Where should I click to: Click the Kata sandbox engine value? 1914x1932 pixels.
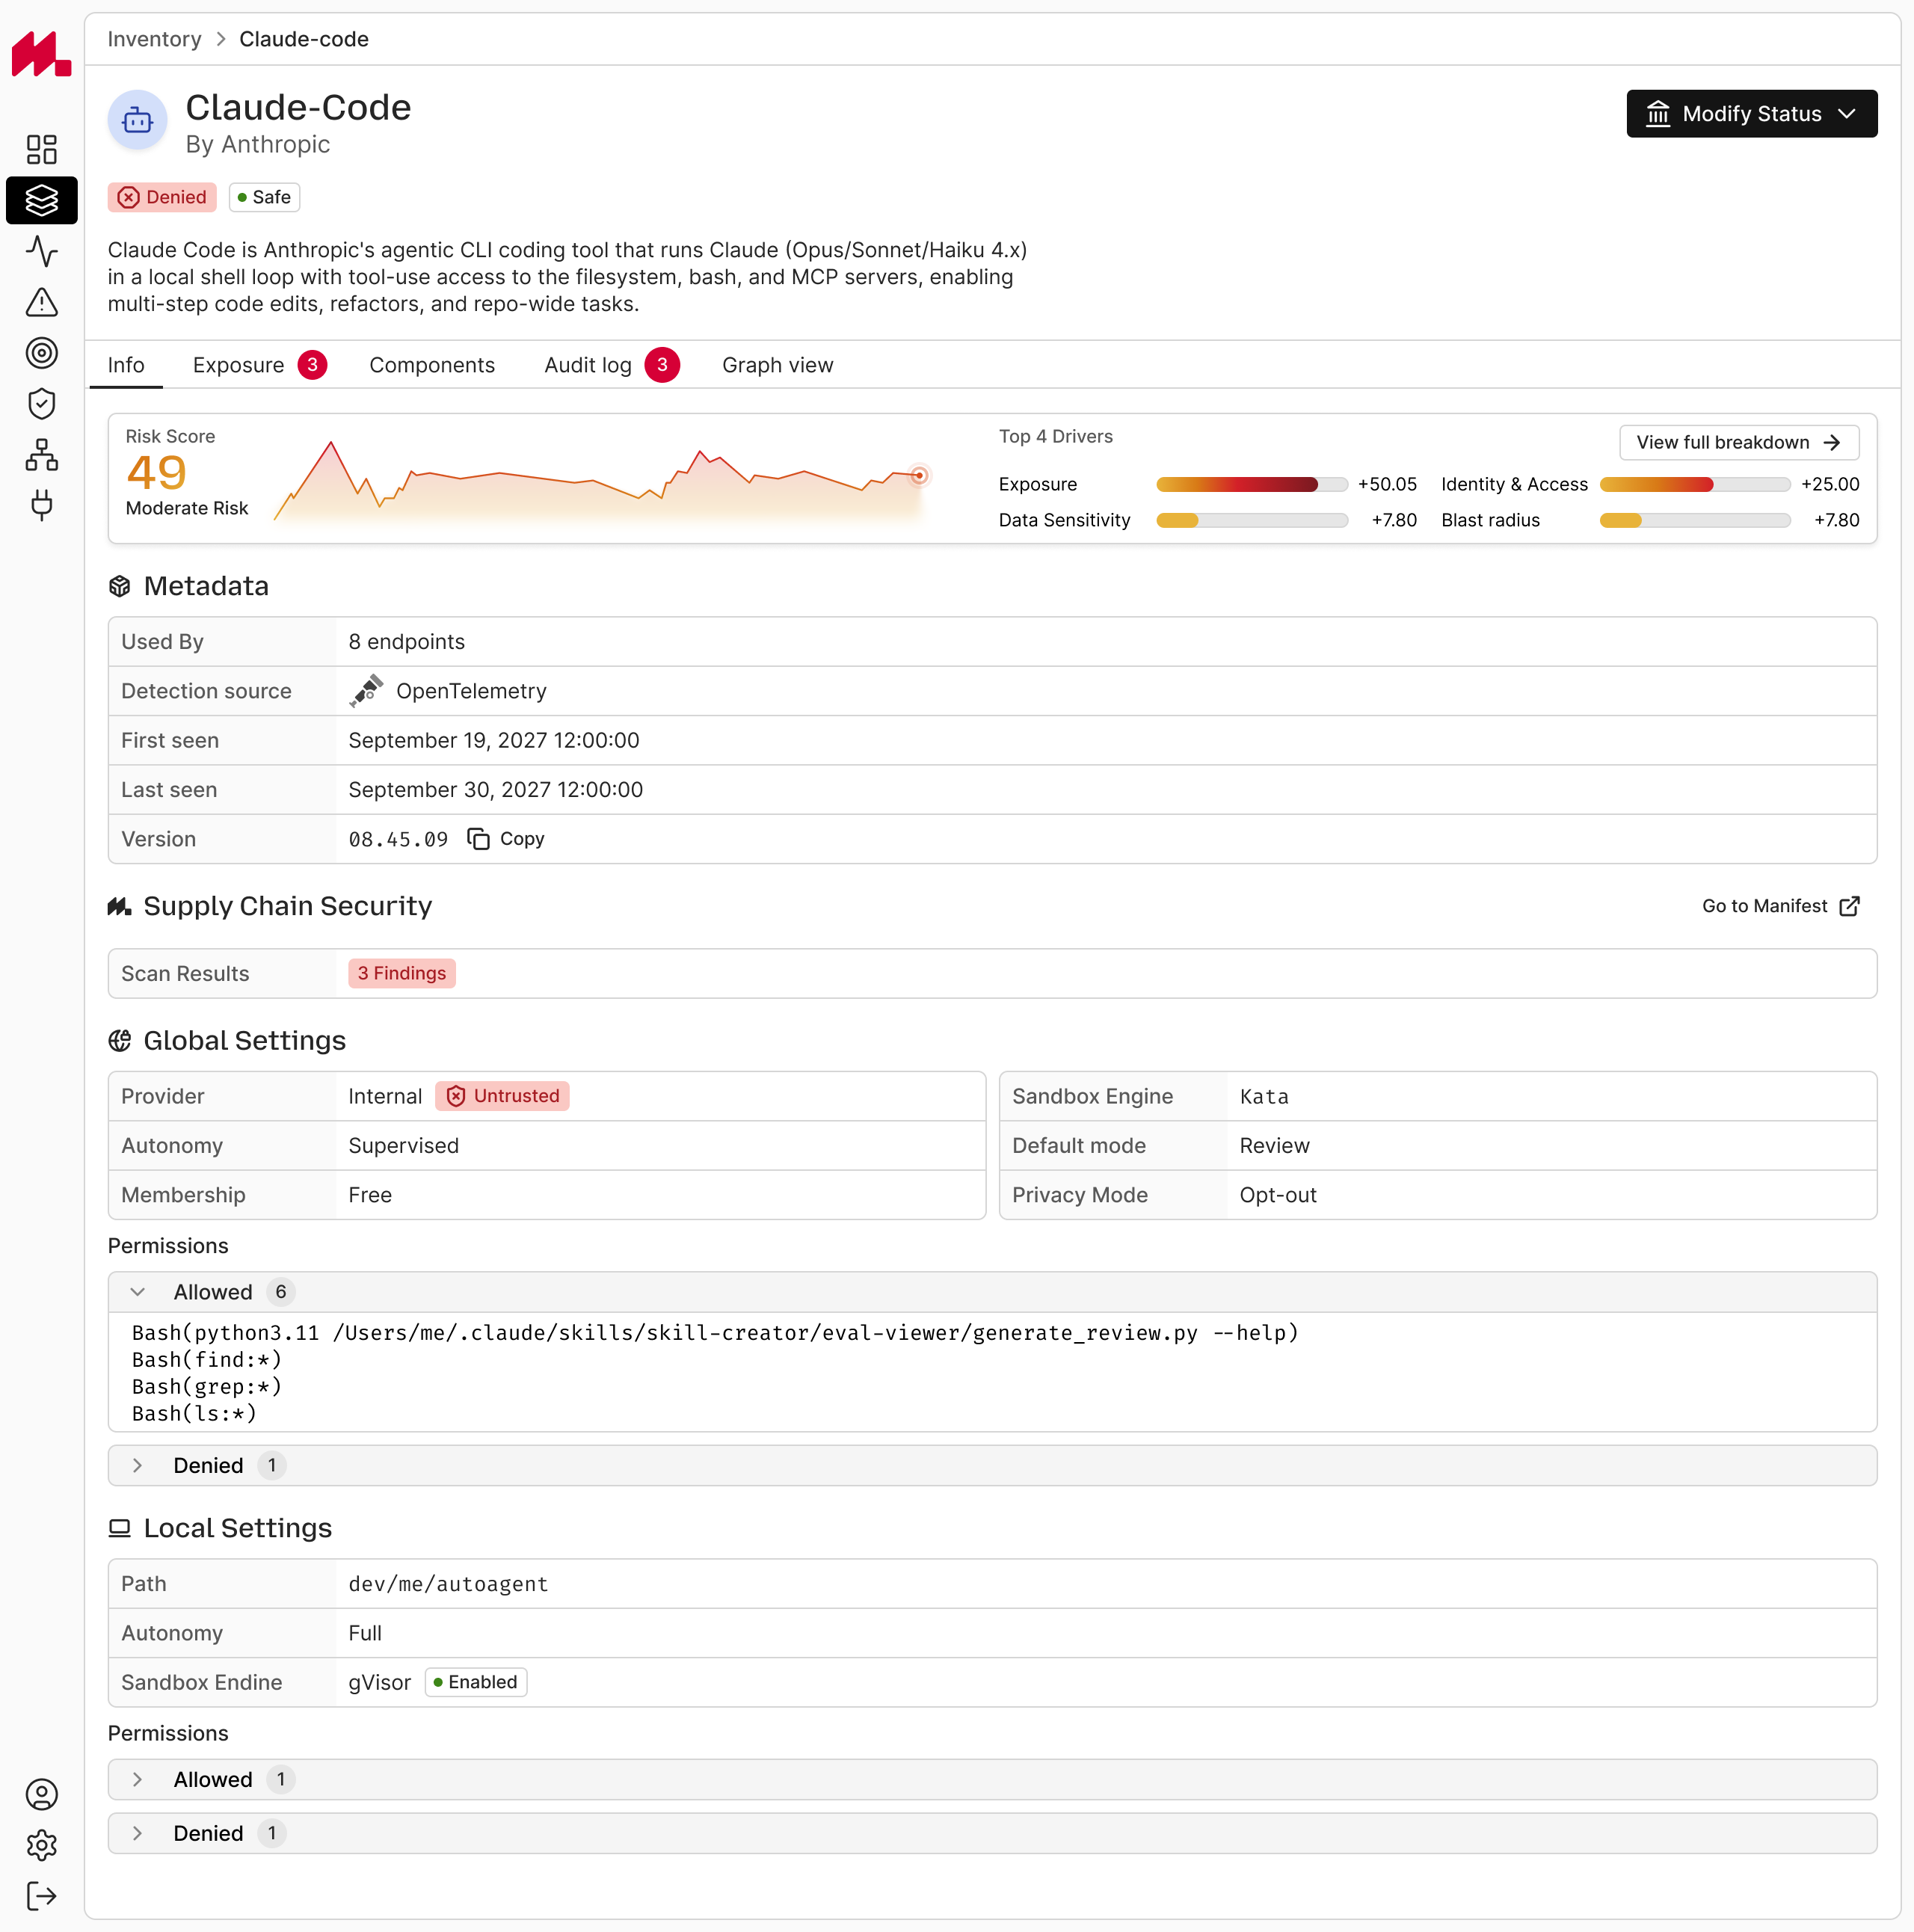point(1264,1097)
